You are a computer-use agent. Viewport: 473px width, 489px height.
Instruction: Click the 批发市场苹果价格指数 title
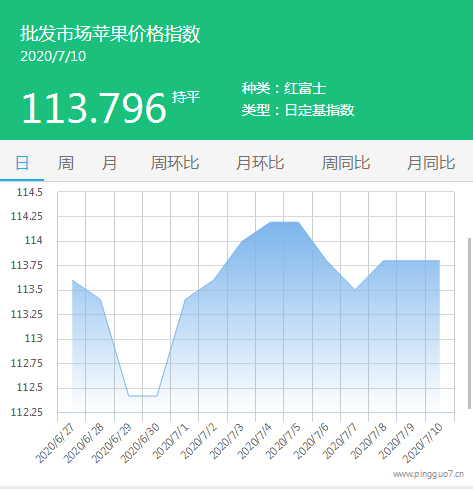(x=110, y=34)
